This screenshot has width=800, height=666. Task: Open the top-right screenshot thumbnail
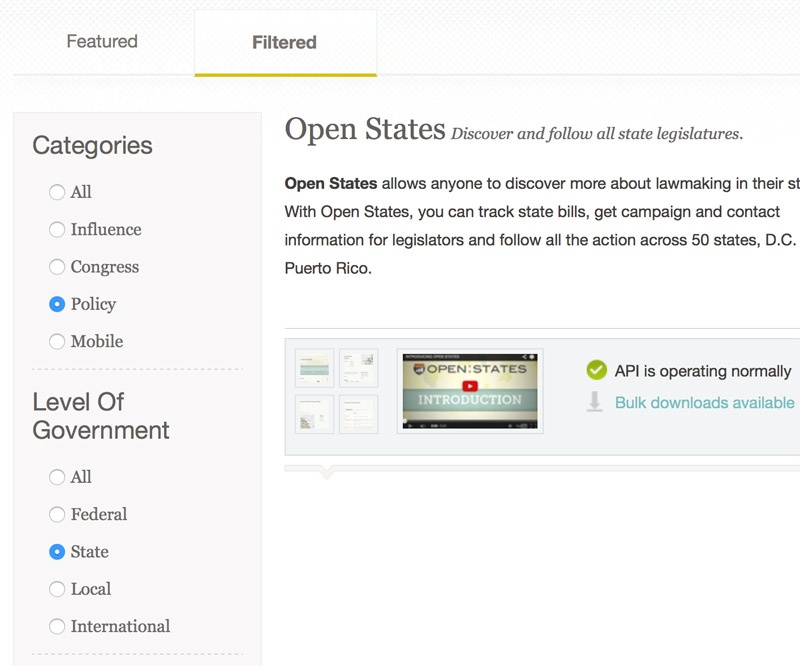click(359, 368)
